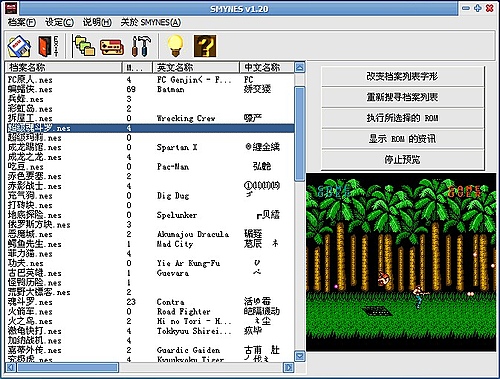
Task: Open the gamepad controller settings icon
Action: (x=112, y=47)
